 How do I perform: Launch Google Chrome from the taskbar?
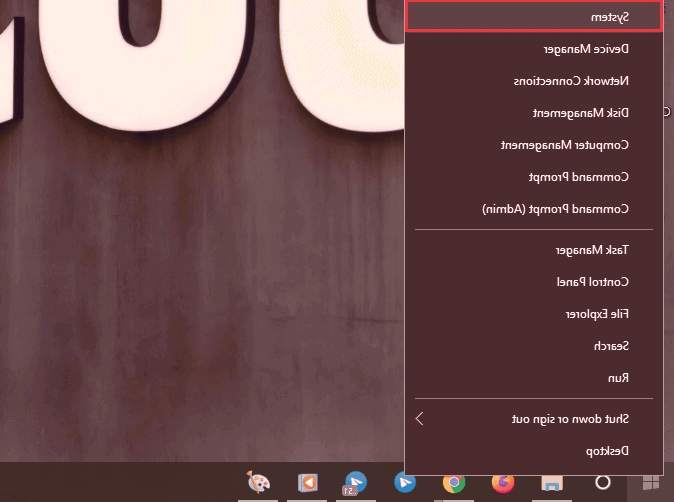click(x=454, y=483)
